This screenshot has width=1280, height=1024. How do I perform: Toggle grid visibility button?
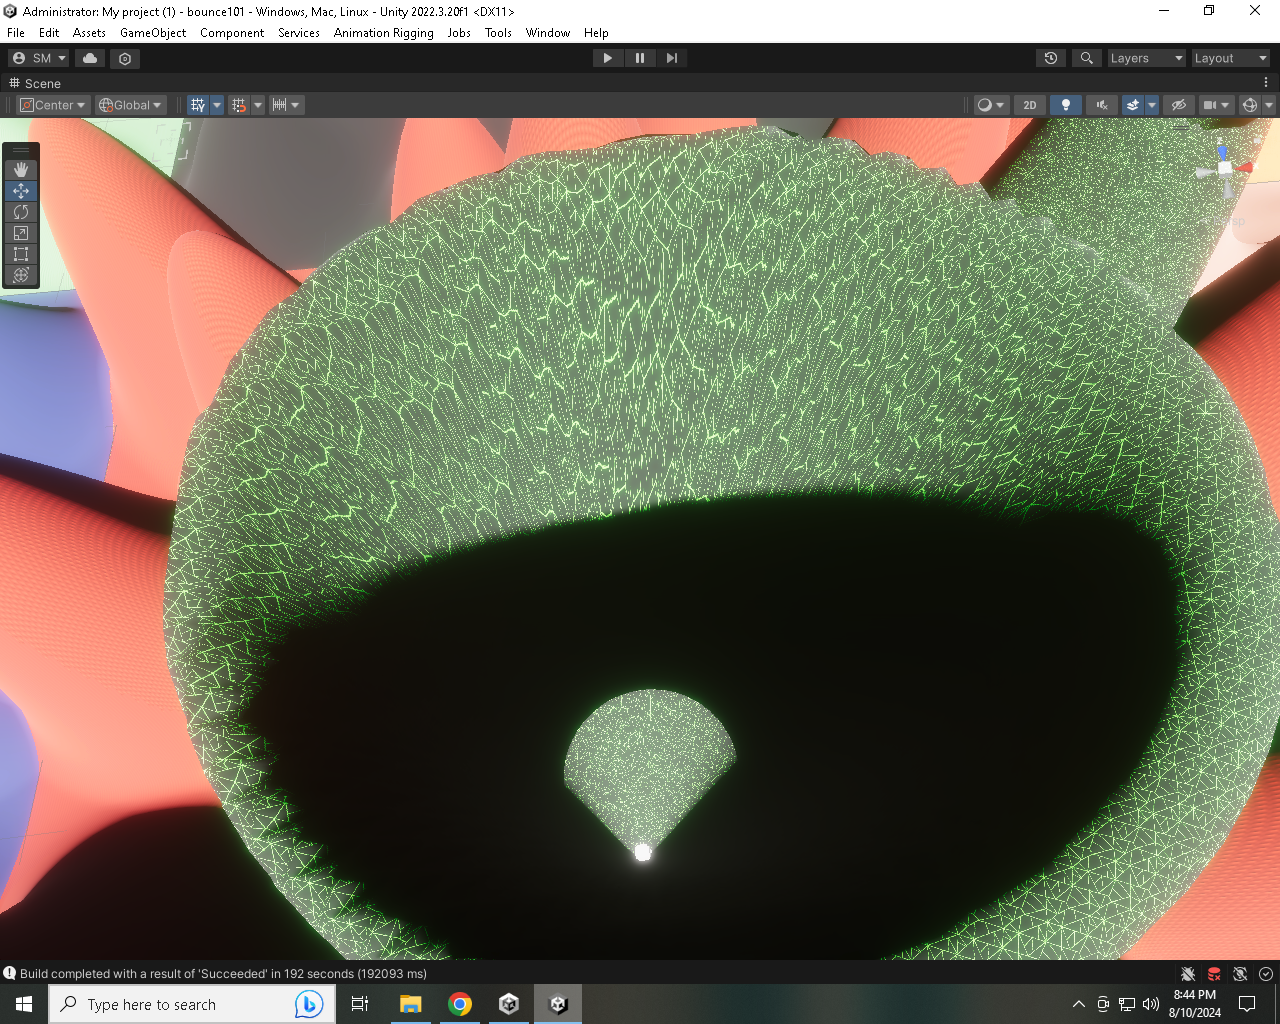tap(198, 105)
